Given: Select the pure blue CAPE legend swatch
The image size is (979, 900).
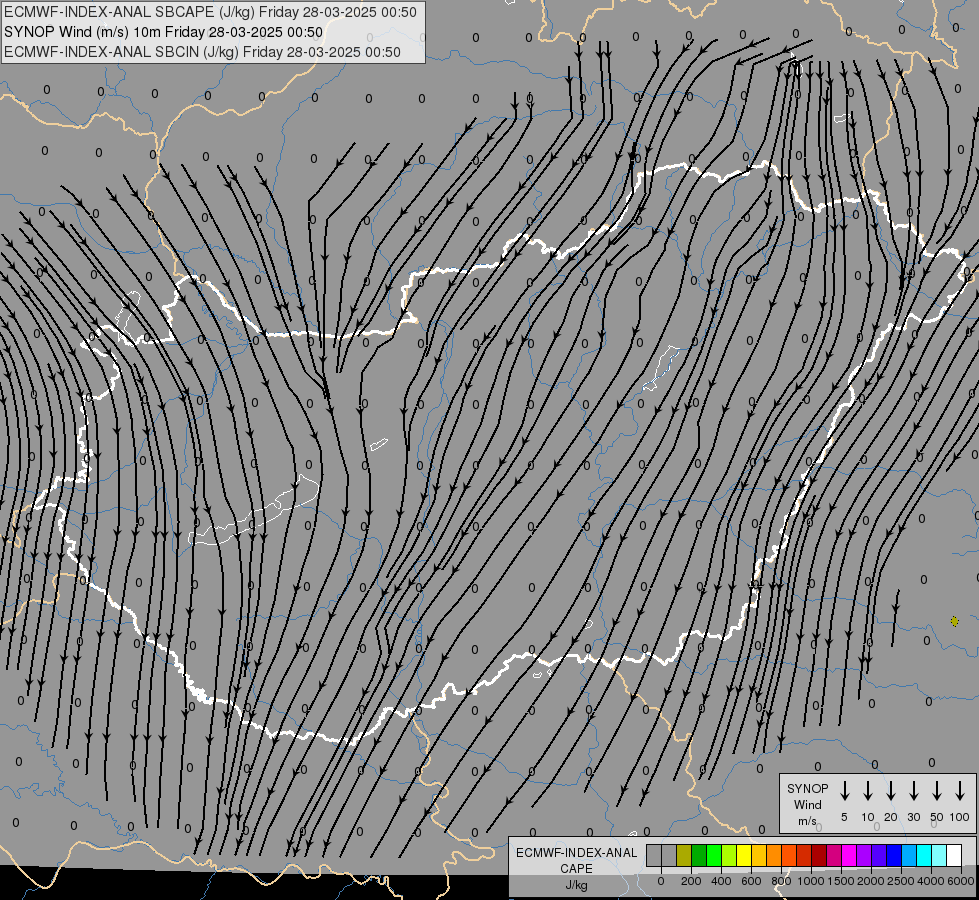Looking at the screenshot, I should (894, 855).
